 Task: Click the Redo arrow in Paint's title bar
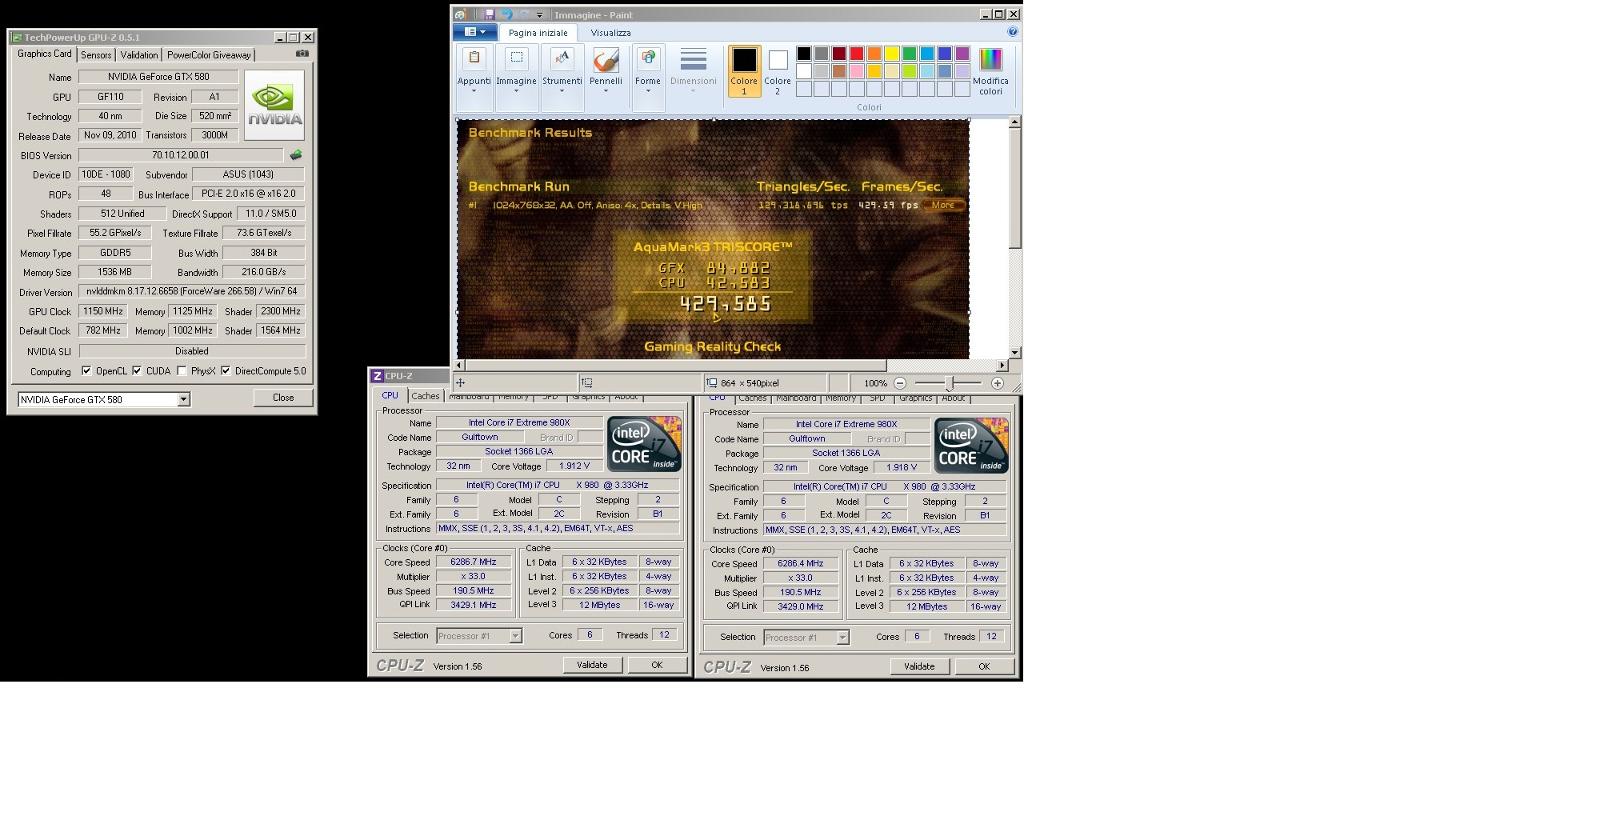click(524, 15)
